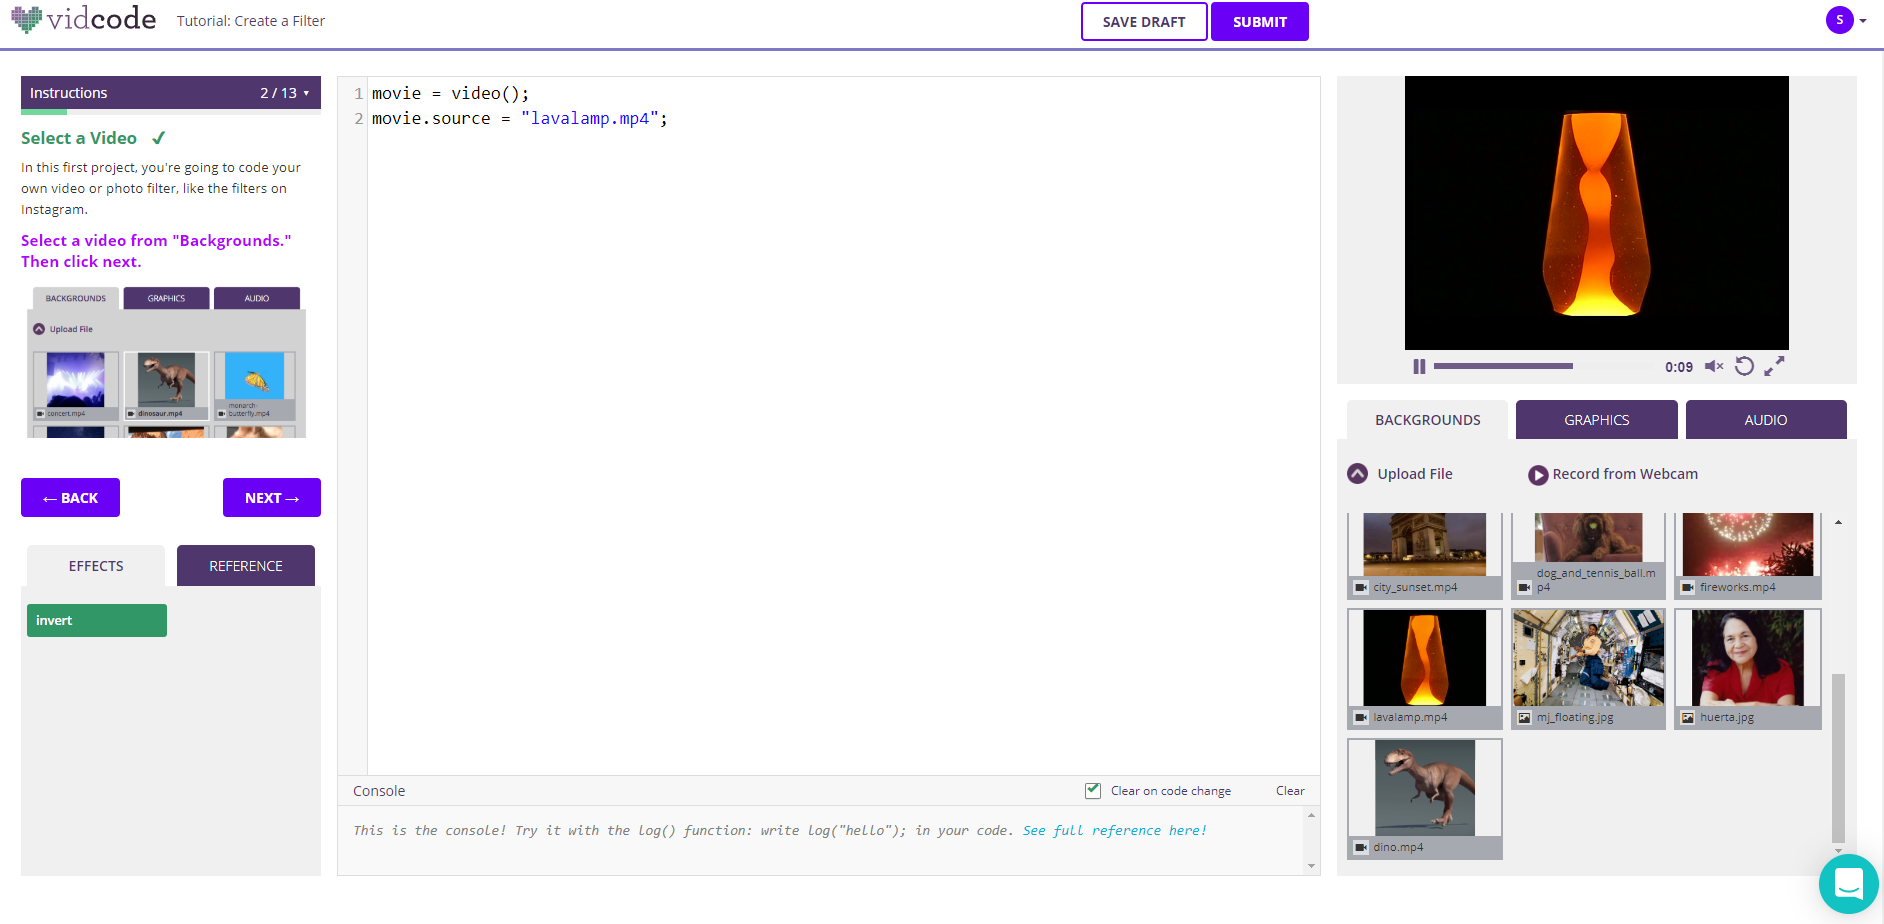Click the video progress bar
This screenshot has width=1884, height=924.
[x=1503, y=367]
